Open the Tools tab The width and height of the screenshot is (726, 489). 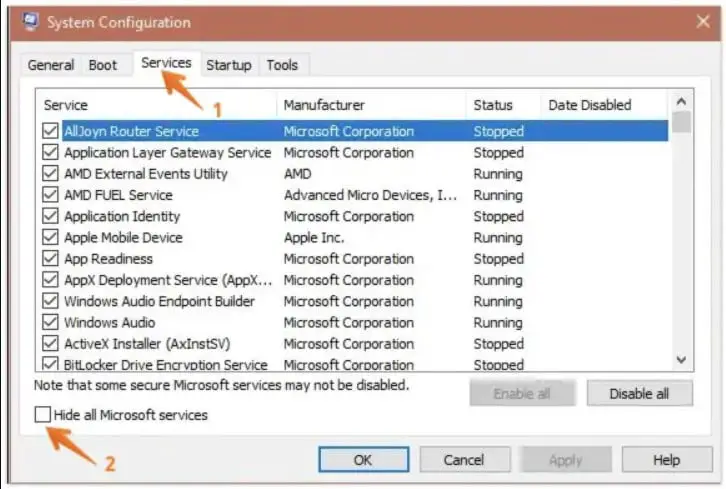[282, 65]
